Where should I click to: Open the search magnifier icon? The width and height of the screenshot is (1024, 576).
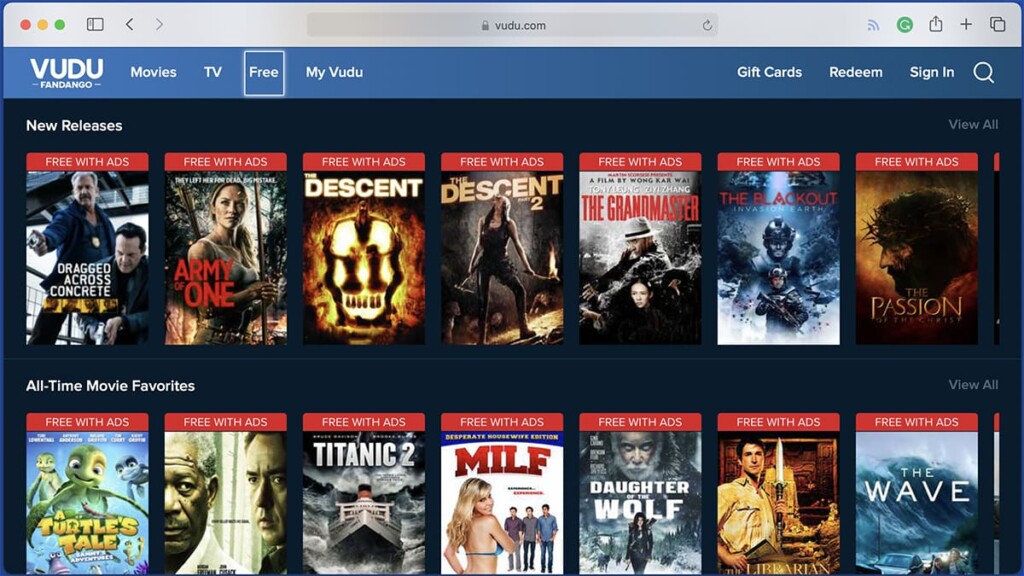[x=984, y=72]
